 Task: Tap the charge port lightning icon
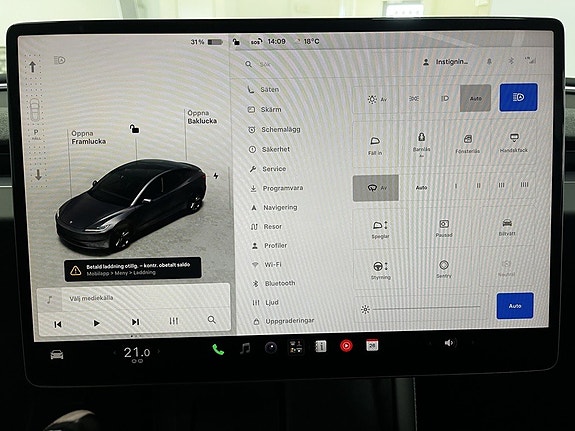(x=216, y=176)
